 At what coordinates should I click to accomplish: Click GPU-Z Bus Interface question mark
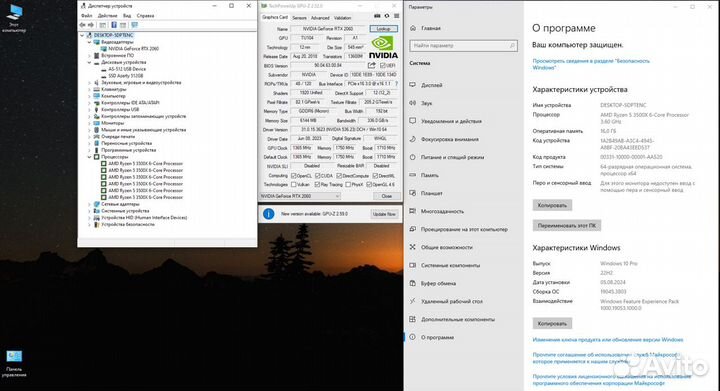pyautogui.click(x=396, y=84)
